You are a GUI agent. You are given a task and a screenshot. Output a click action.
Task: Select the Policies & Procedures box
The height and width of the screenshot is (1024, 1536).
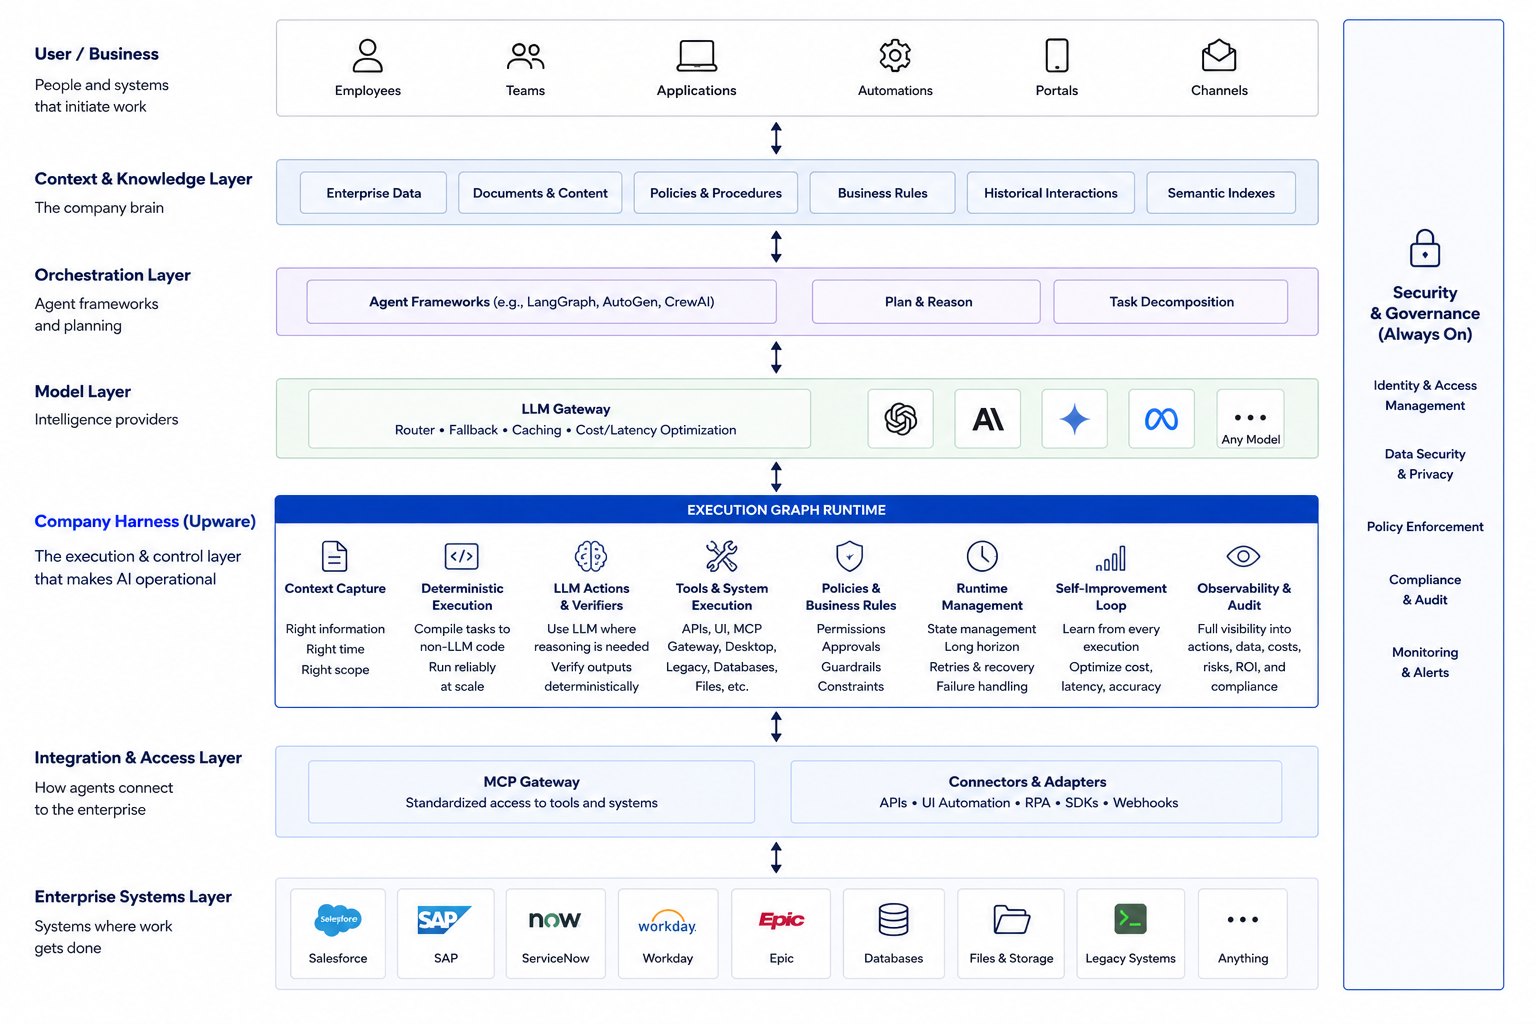[x=716, y=193]
